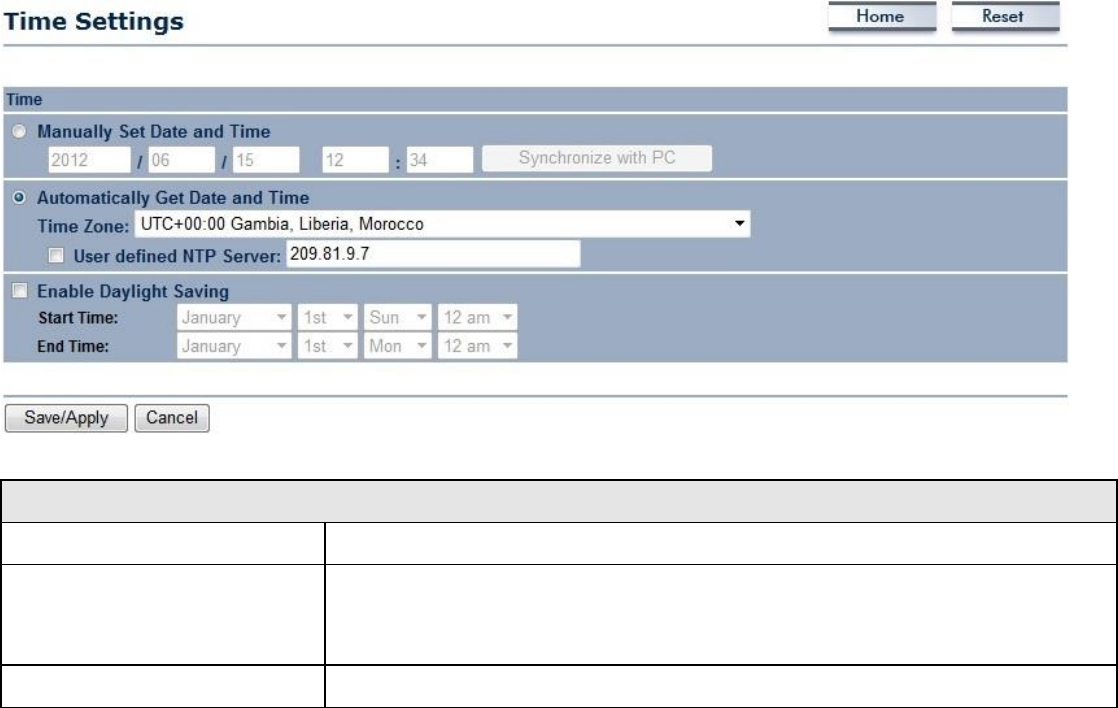Click the month field showing 06
The image size is (1118, 708).
click(x=181, y=160)
